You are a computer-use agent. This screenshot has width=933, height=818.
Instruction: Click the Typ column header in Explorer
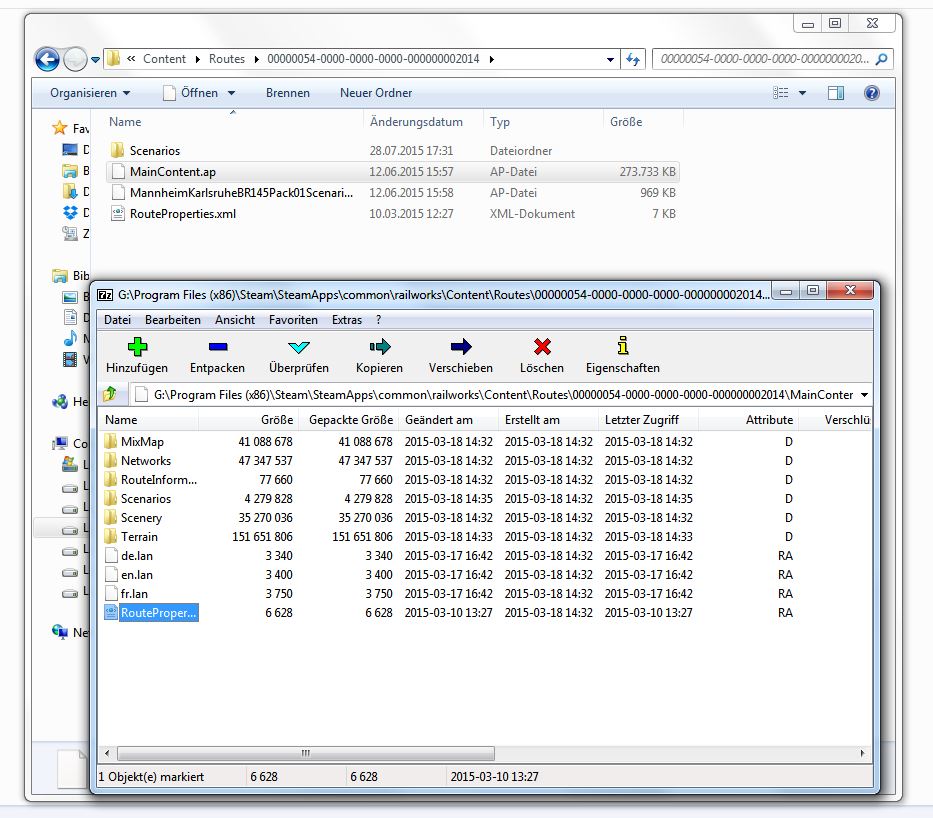(543, 121)
